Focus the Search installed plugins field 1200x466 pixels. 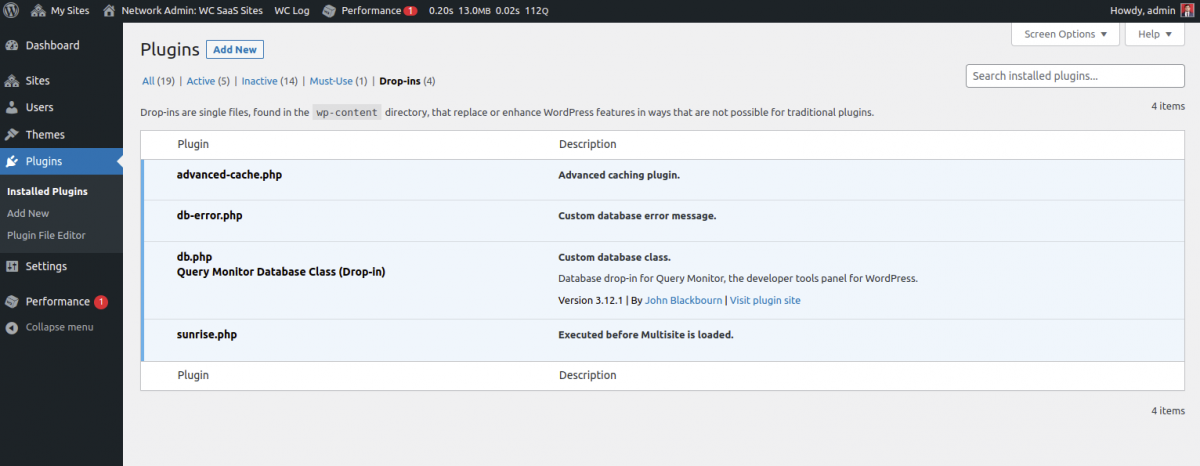[1074, 76]
